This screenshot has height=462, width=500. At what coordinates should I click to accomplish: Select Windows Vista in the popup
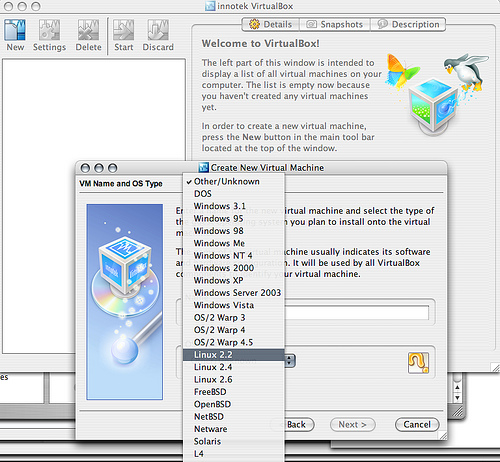(x=234, y=305)
